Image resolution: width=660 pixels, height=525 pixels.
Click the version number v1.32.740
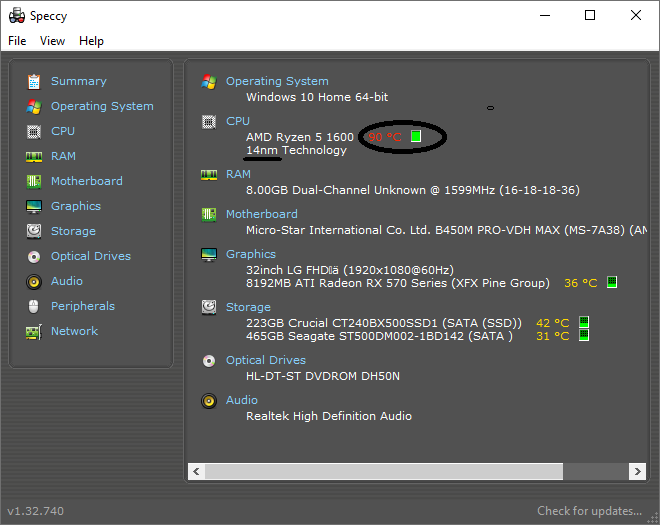pyautogui.click(x=36, y=511)
